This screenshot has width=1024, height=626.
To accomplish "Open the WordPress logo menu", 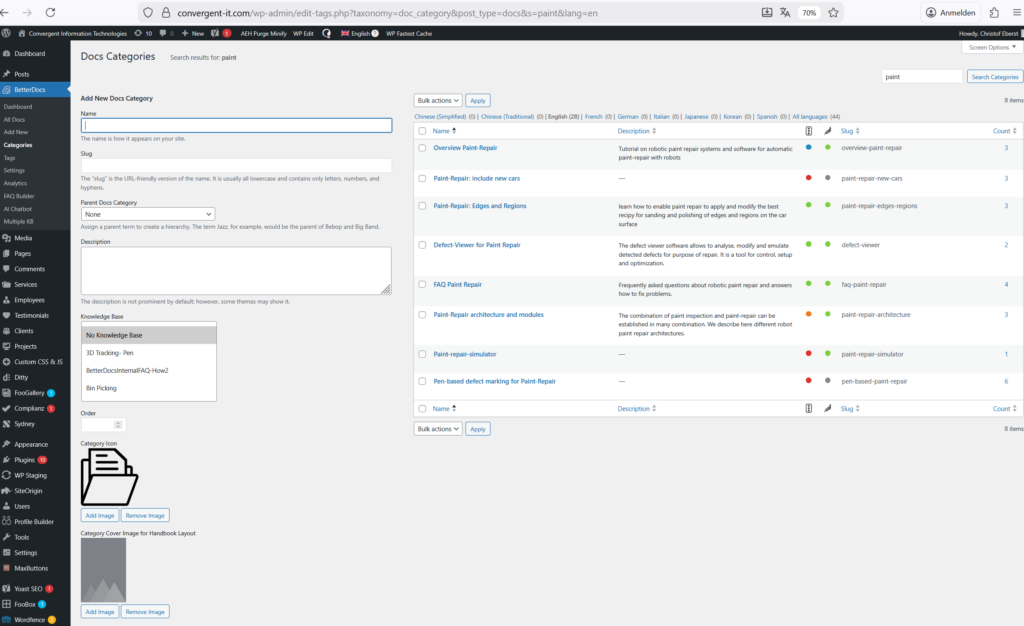I will (7, 33).
